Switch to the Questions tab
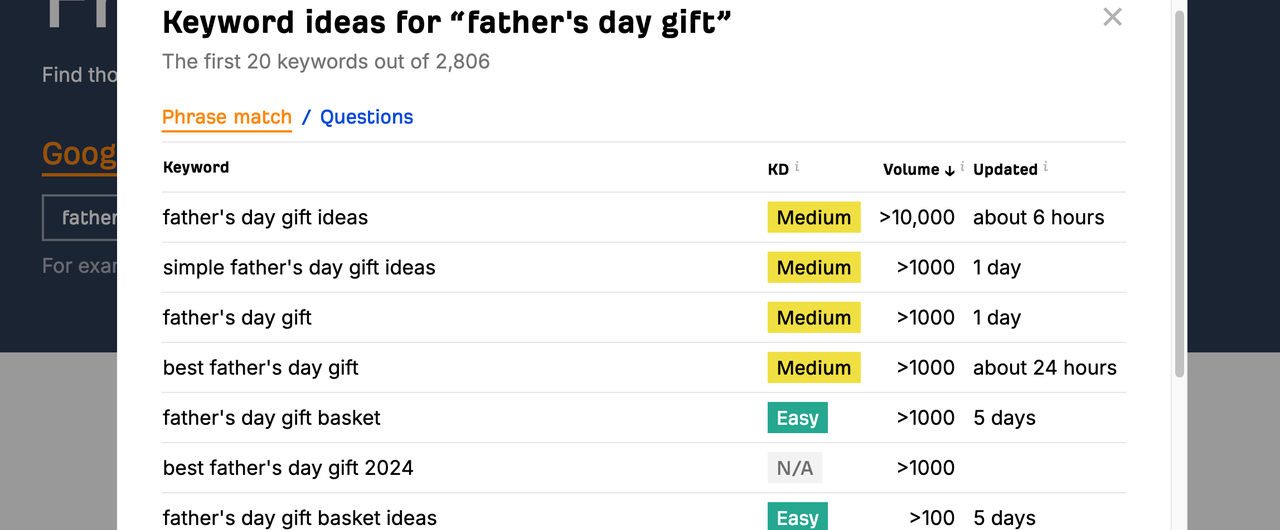 pos(366,117)
